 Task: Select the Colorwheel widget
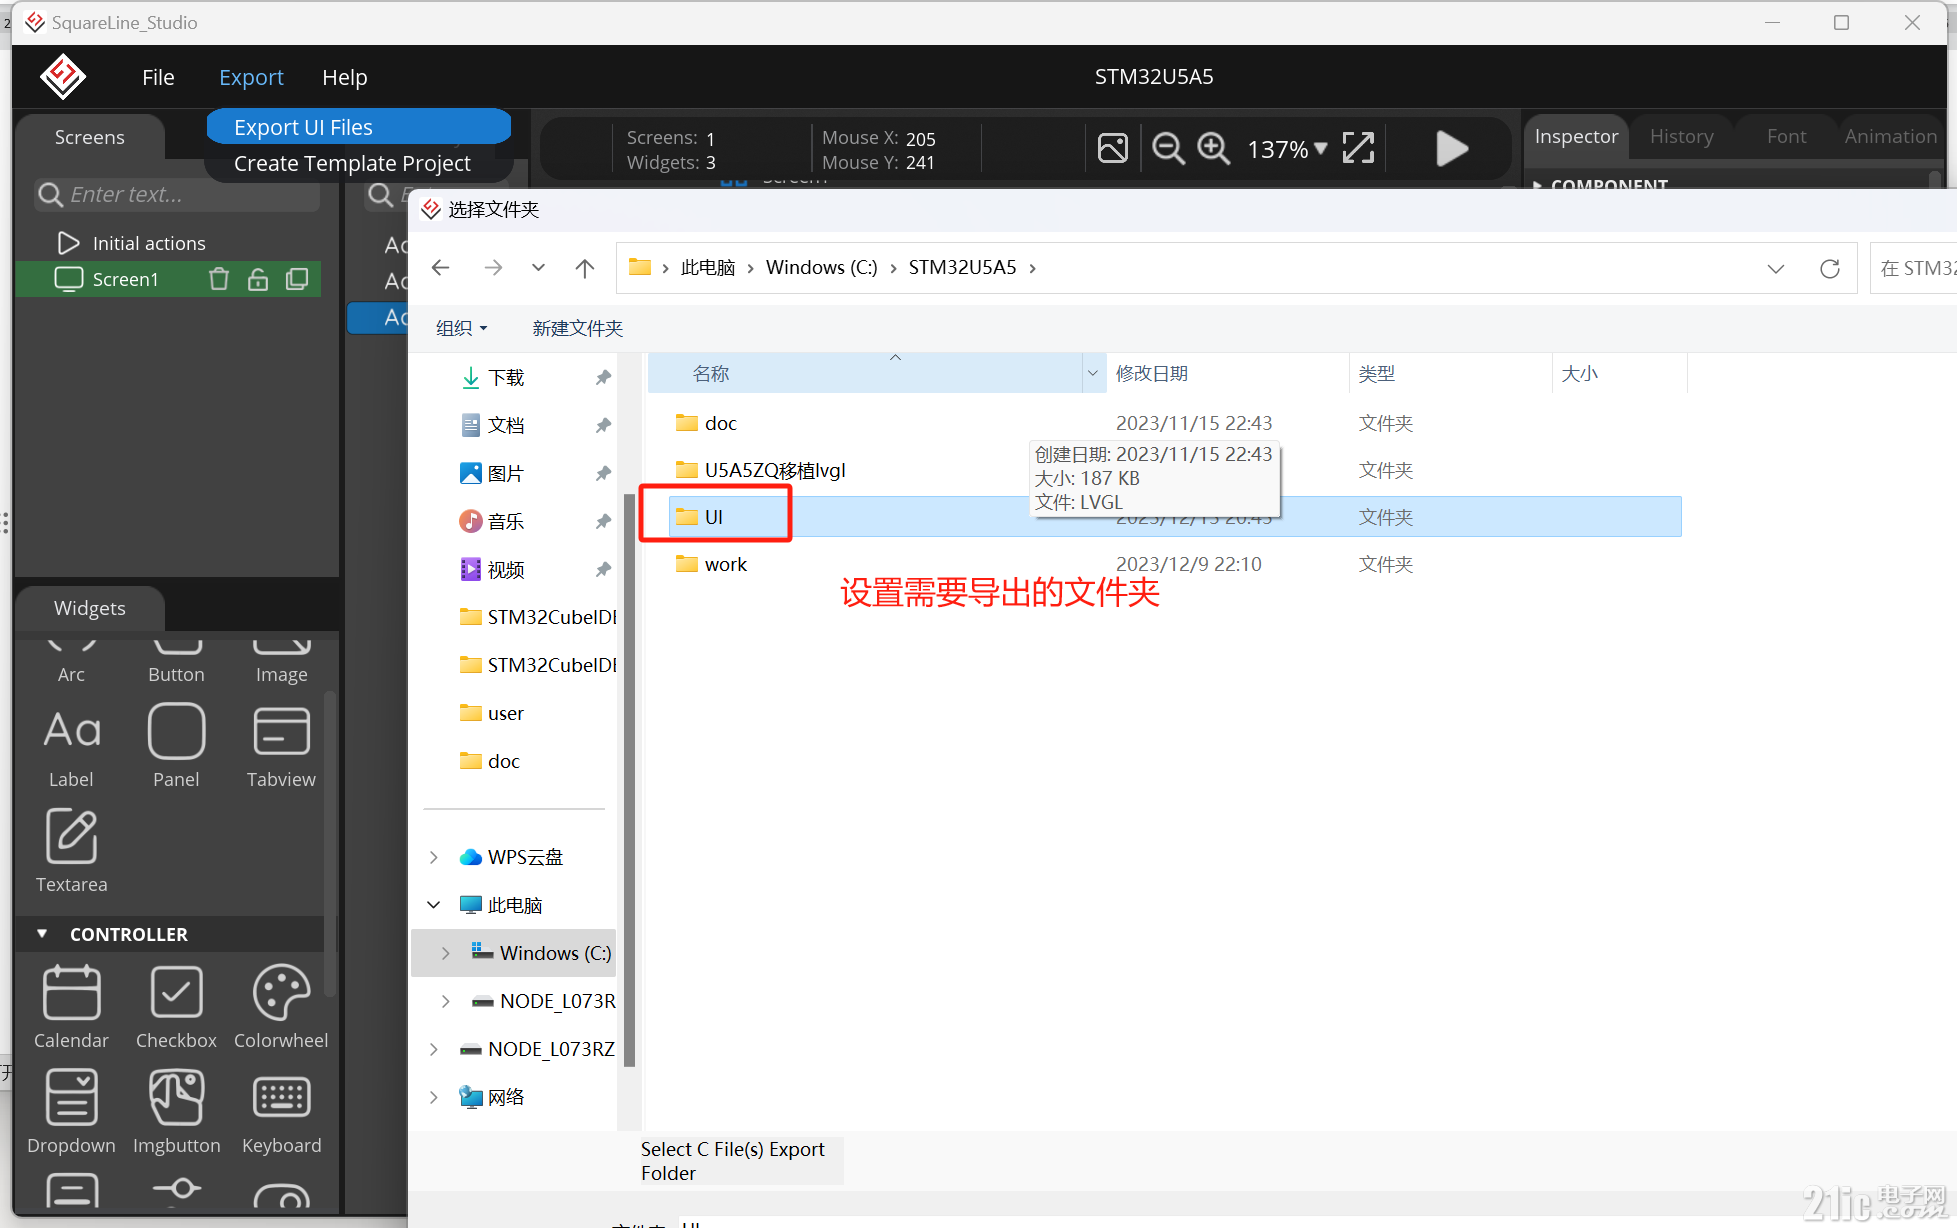281,1006
